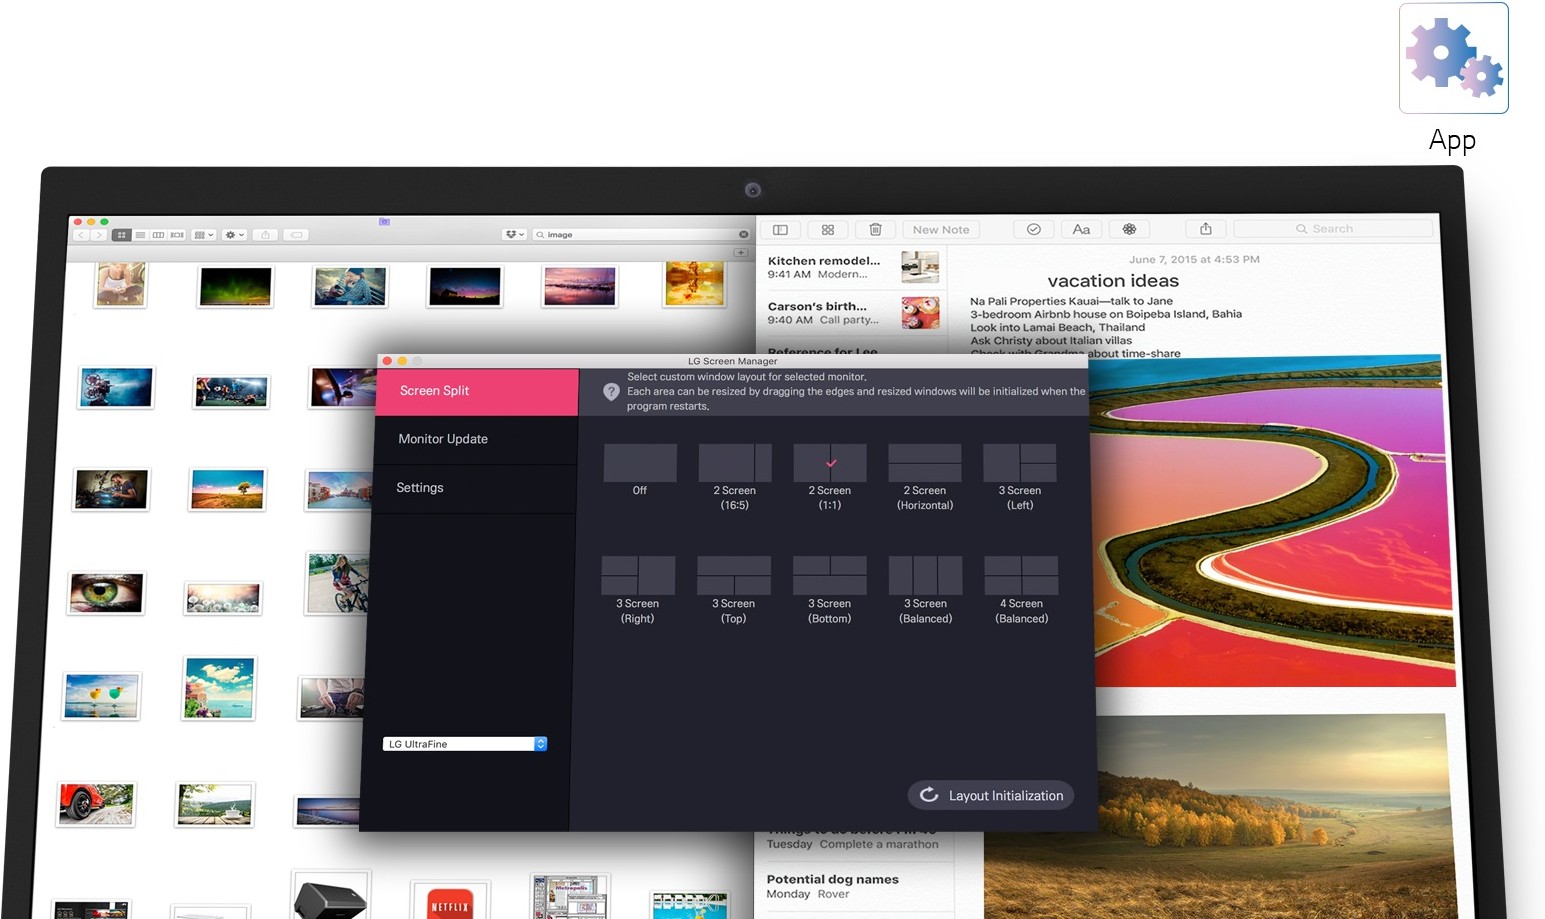Open the Carson's birth... note
The width and height of the screenshot is (1545, 919).
click(852, 313)
